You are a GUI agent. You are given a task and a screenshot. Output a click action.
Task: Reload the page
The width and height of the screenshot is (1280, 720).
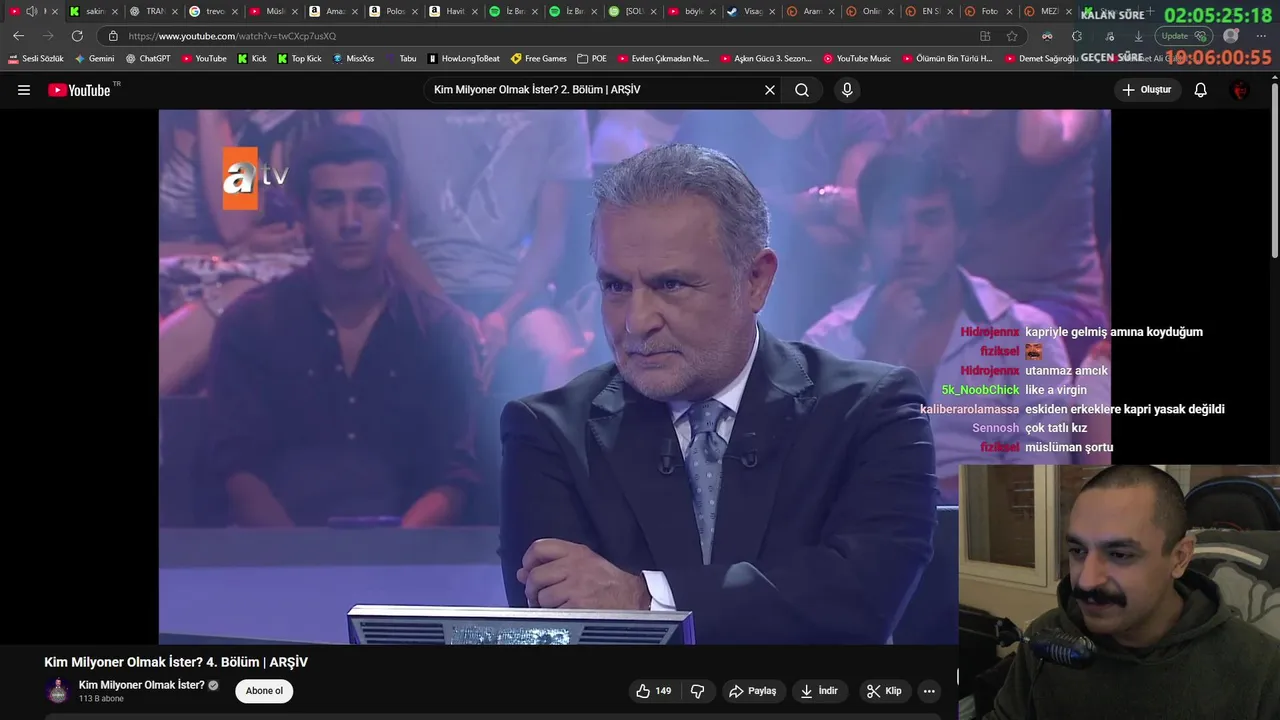point(77,36)
